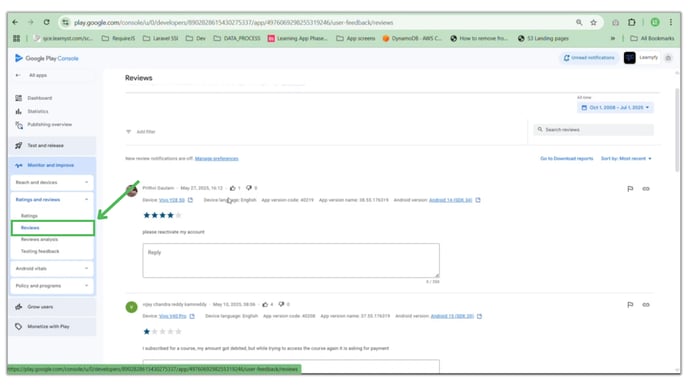Open the green browser profile avatar
This screenshot has width=688, height=387.
coord(655,22)
